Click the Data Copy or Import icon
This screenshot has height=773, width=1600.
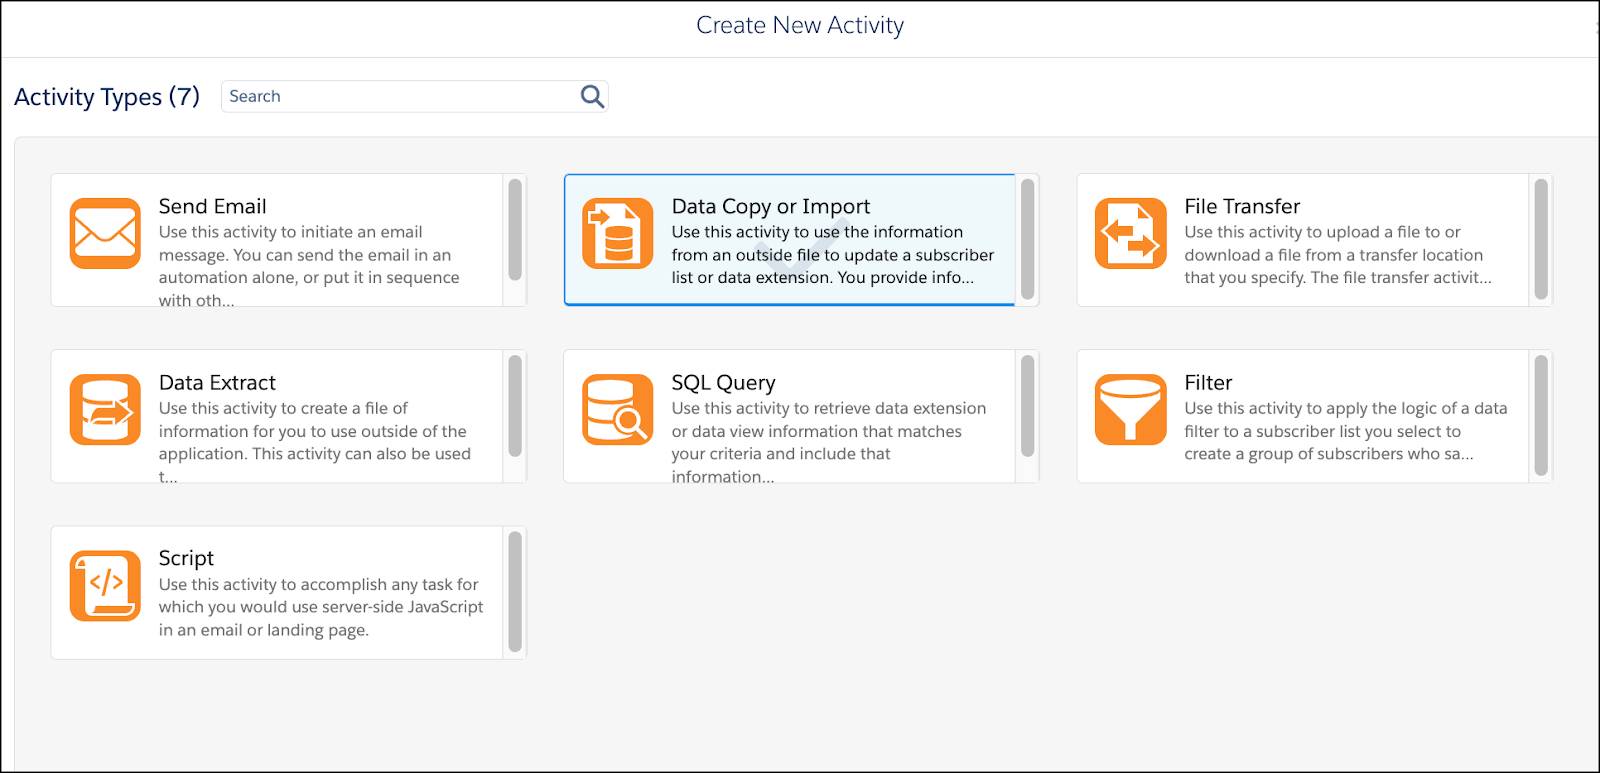[618, 234]
